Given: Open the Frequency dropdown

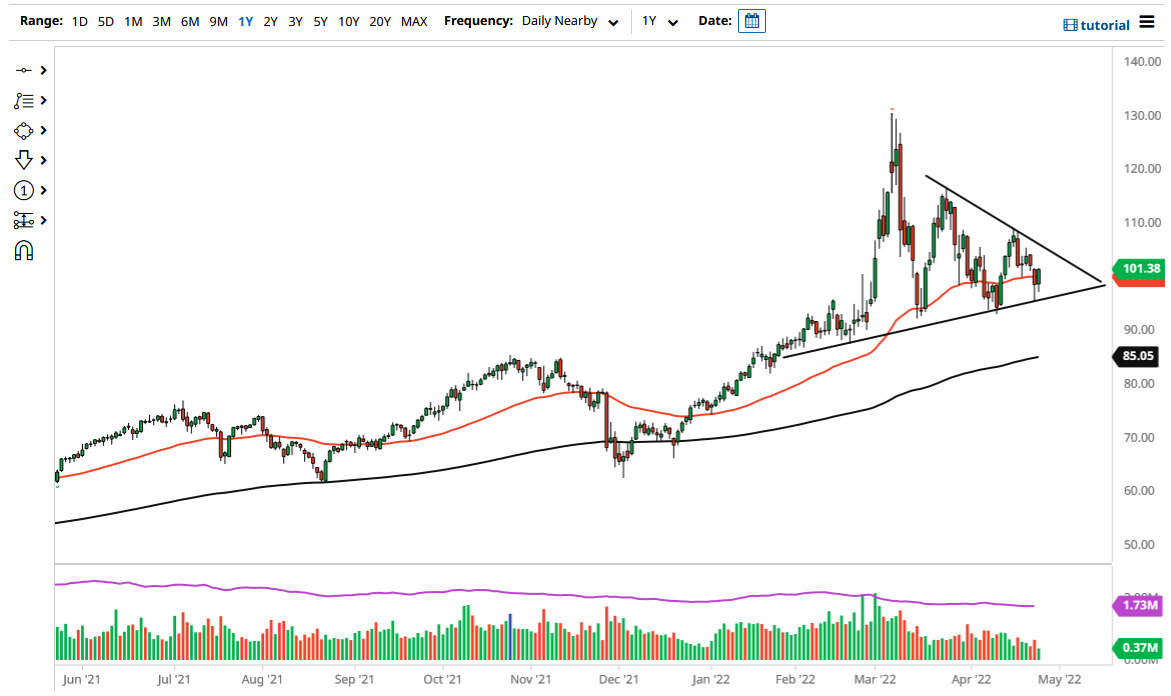Looking at the screenshot, I should 570,20.
